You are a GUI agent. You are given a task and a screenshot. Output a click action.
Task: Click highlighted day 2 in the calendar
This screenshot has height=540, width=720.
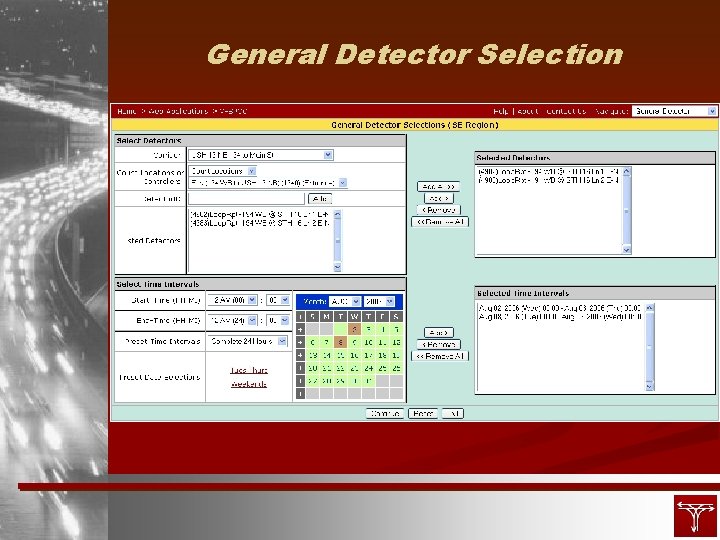[x=354, y=329]
